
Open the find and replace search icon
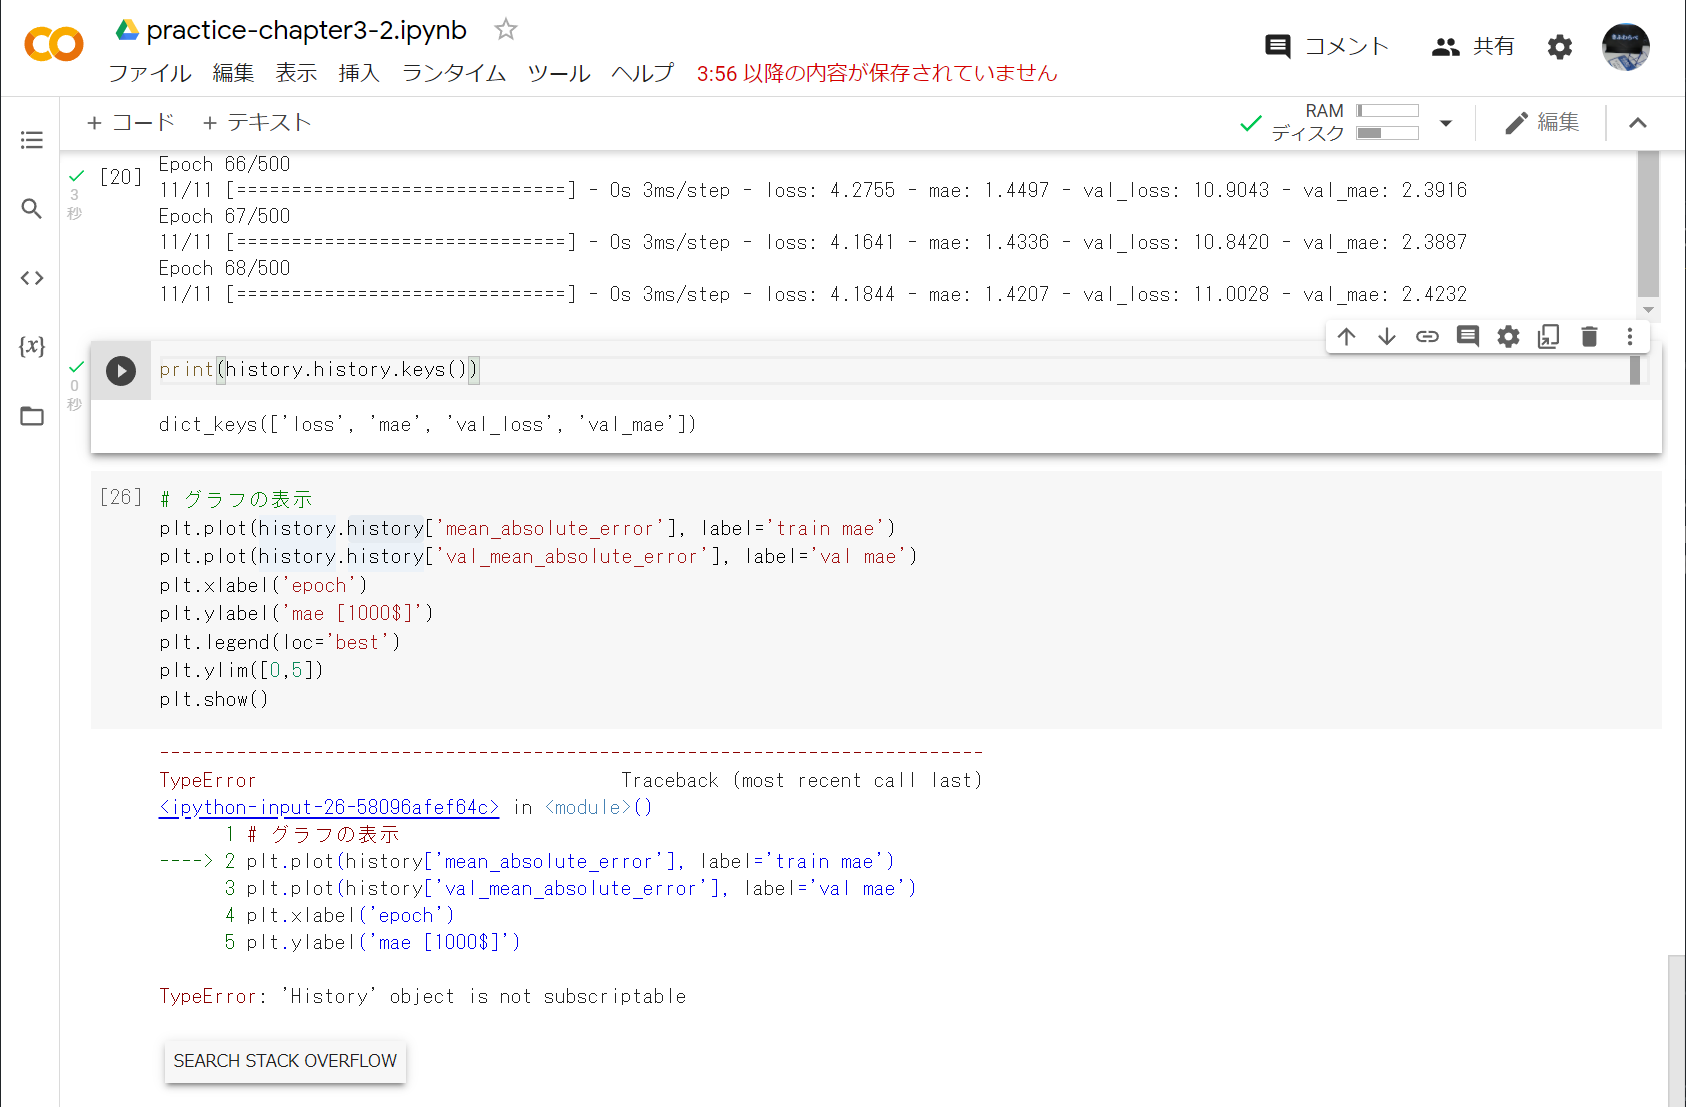(32, 208)
